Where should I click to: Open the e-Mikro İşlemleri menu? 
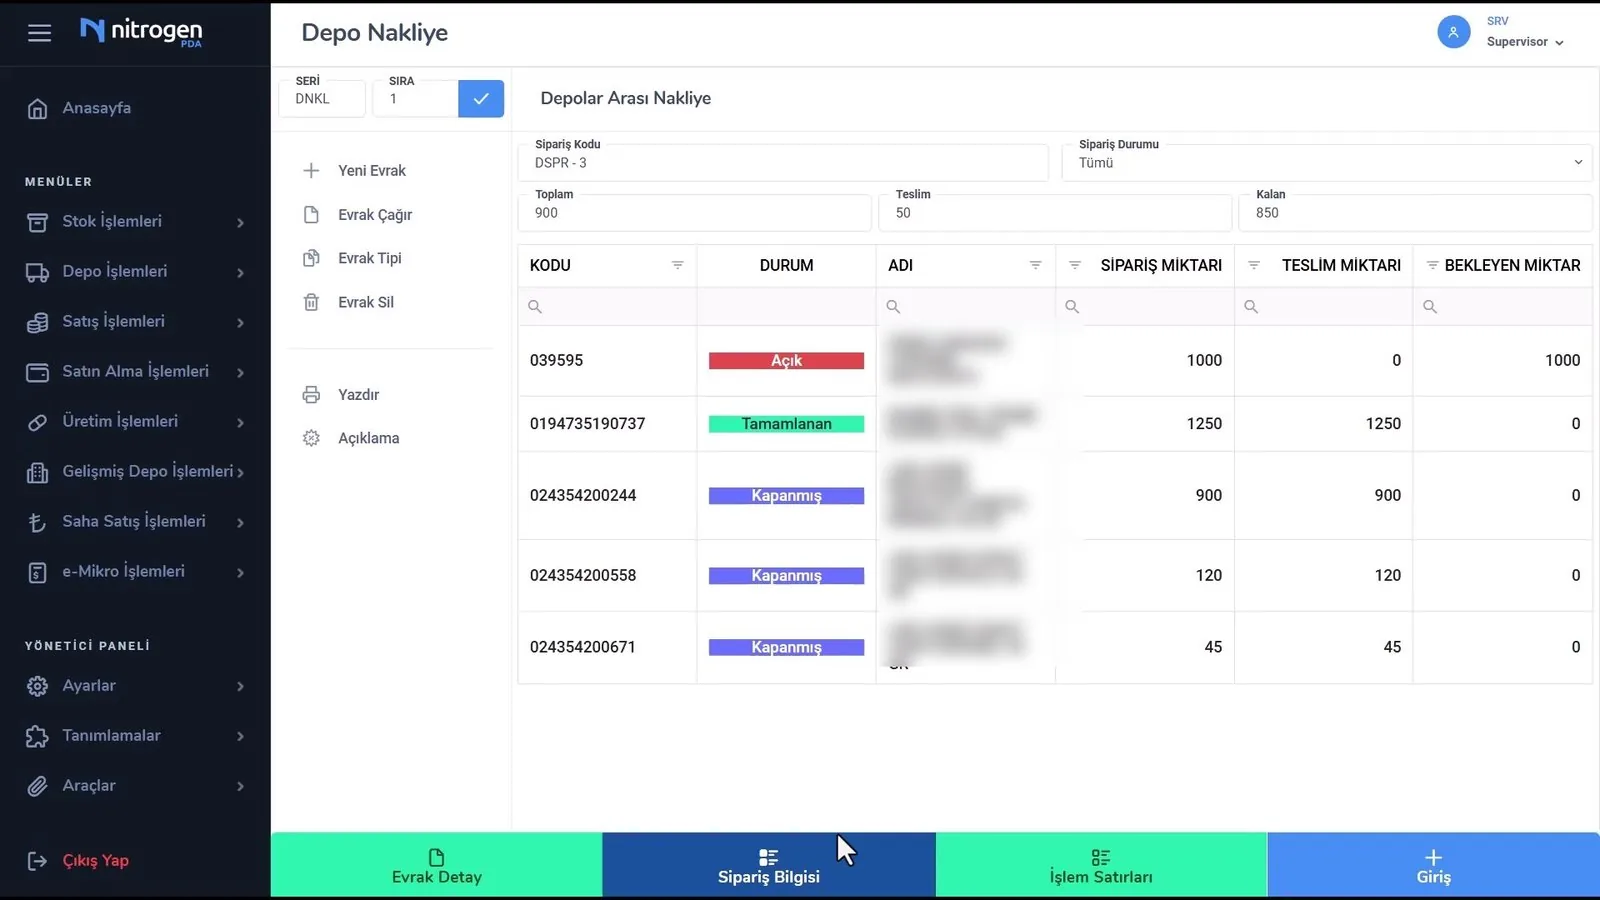(135, 572)
